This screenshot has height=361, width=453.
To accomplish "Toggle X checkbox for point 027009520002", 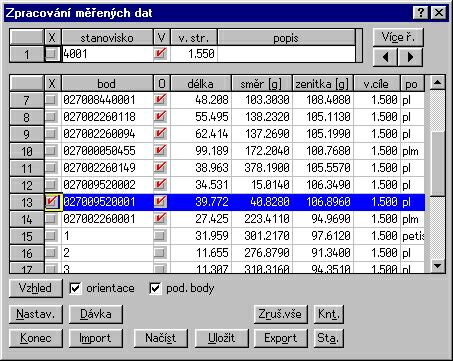I will 52,184.
